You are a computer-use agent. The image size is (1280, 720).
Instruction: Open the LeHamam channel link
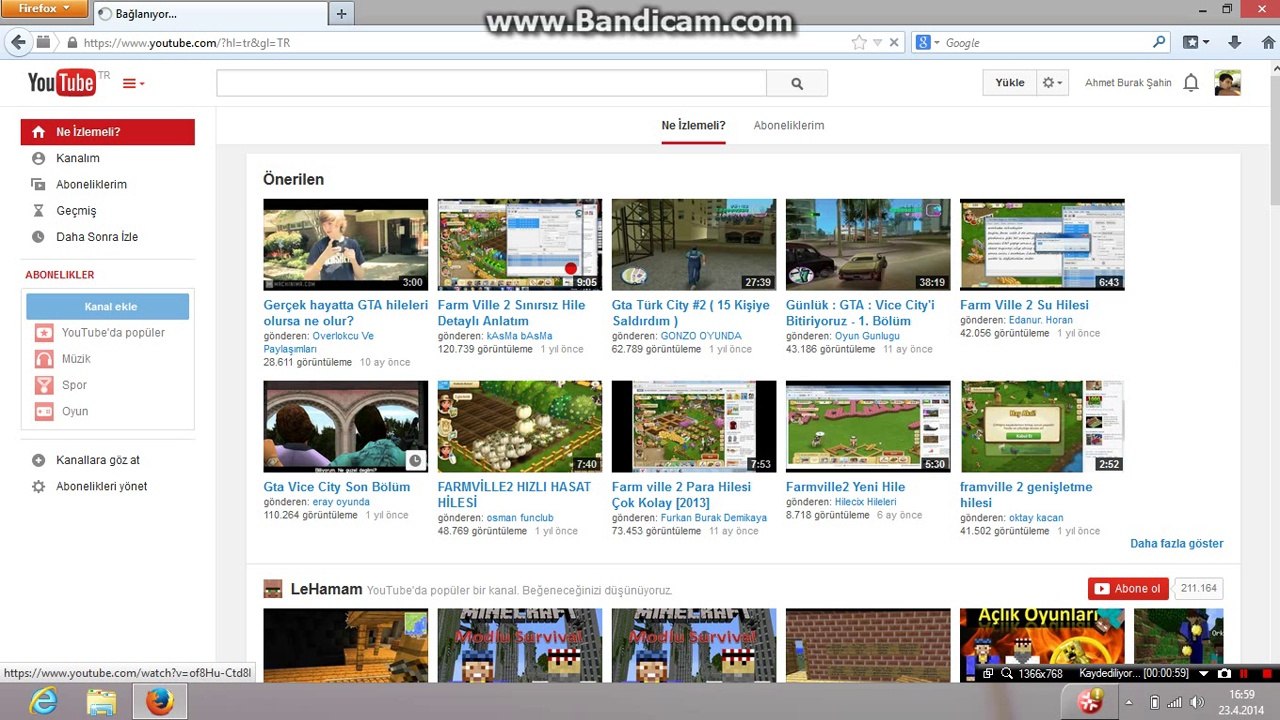pos(326,589)
